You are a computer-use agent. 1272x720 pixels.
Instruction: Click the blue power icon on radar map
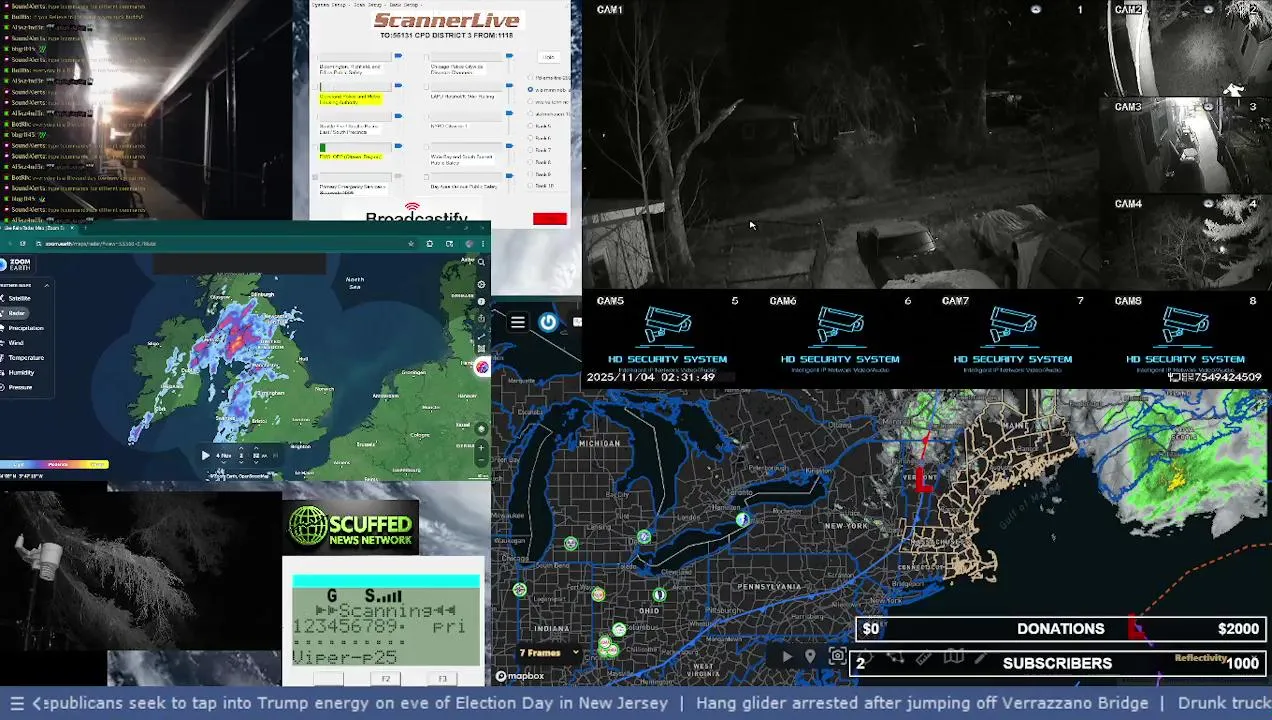(x=548, y=322)
